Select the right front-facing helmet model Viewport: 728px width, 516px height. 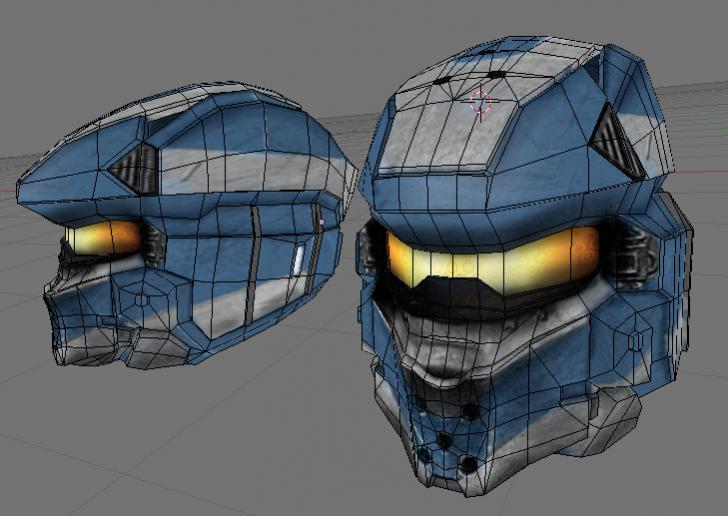pyautogui.click(x=525, y=265)
